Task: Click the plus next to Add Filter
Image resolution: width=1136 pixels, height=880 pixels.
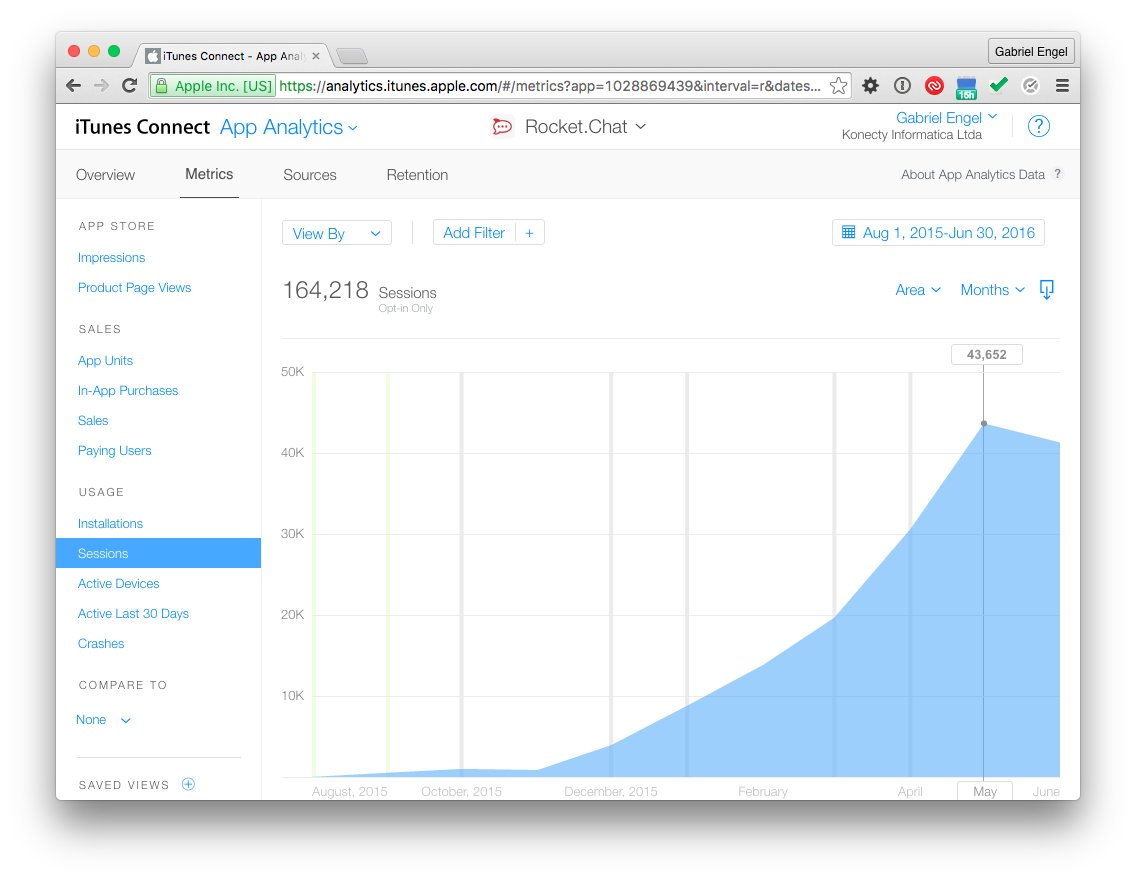Action: coord(530,233)
